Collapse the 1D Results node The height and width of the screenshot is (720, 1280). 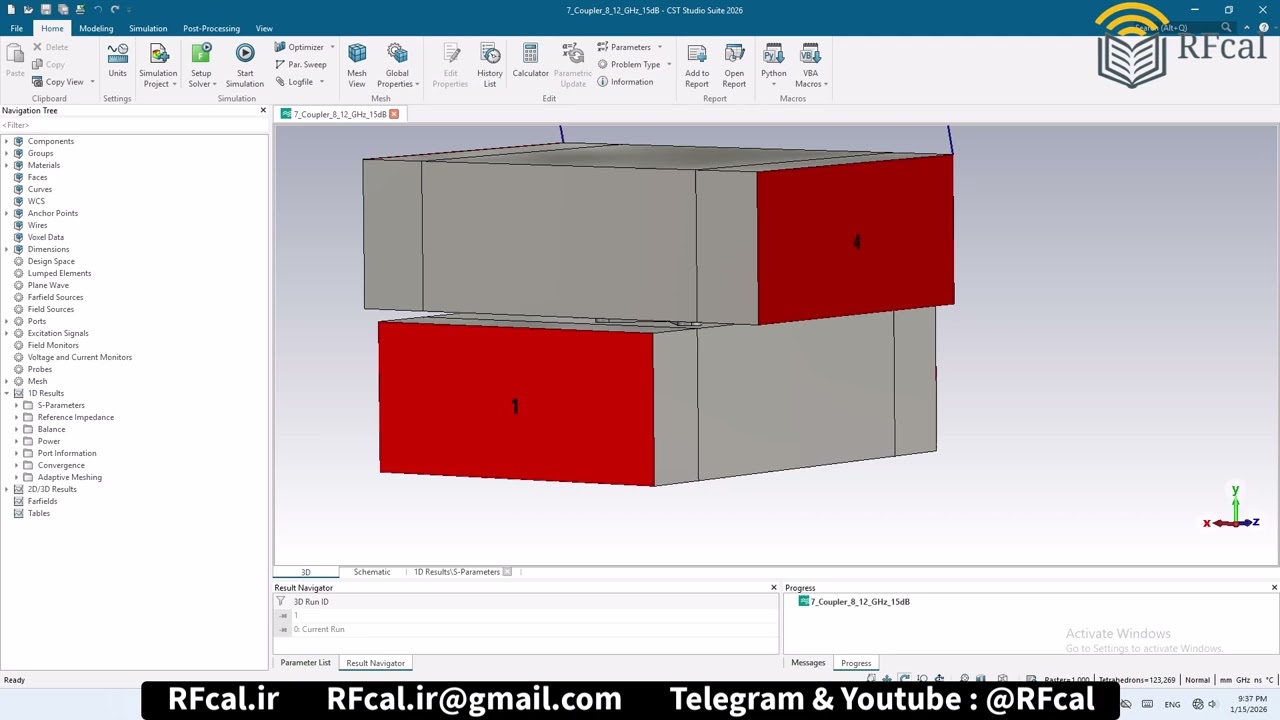click(x=7, y=393)
